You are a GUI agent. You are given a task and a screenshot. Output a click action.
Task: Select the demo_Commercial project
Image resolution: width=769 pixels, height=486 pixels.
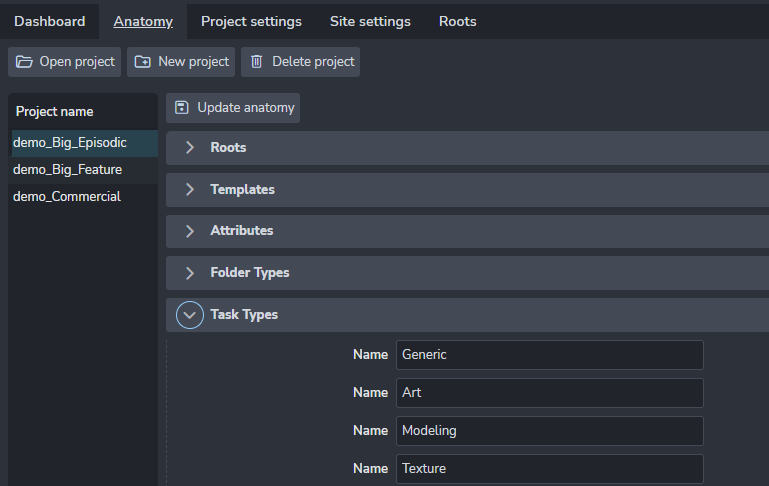pyautogui.click(x=84, y=197)
